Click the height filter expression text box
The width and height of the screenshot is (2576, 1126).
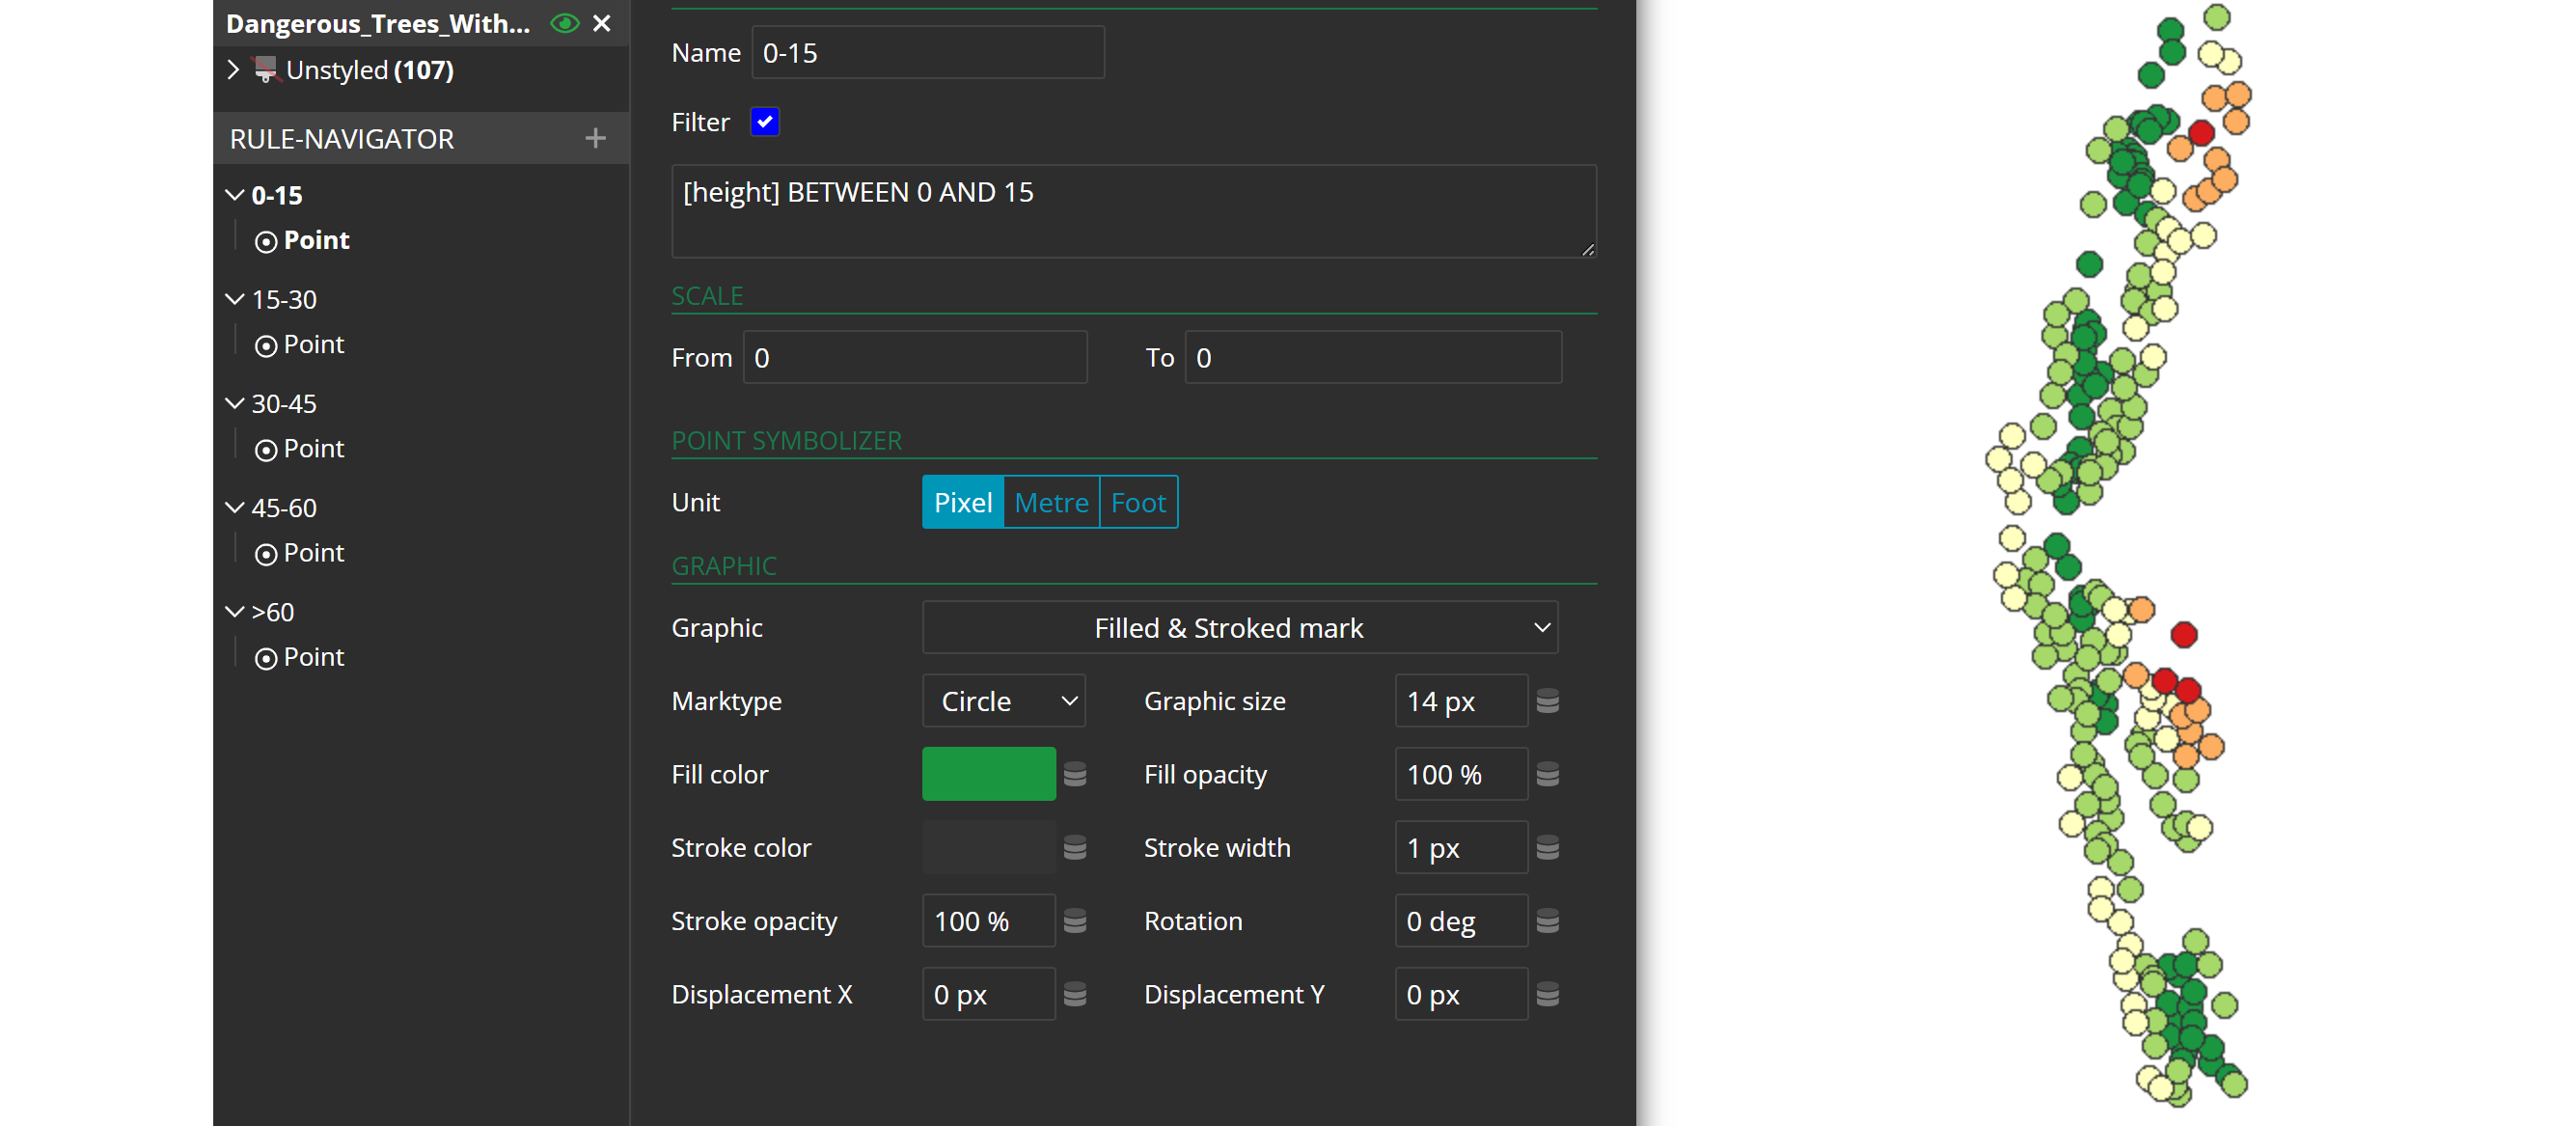coord(1133,211)
